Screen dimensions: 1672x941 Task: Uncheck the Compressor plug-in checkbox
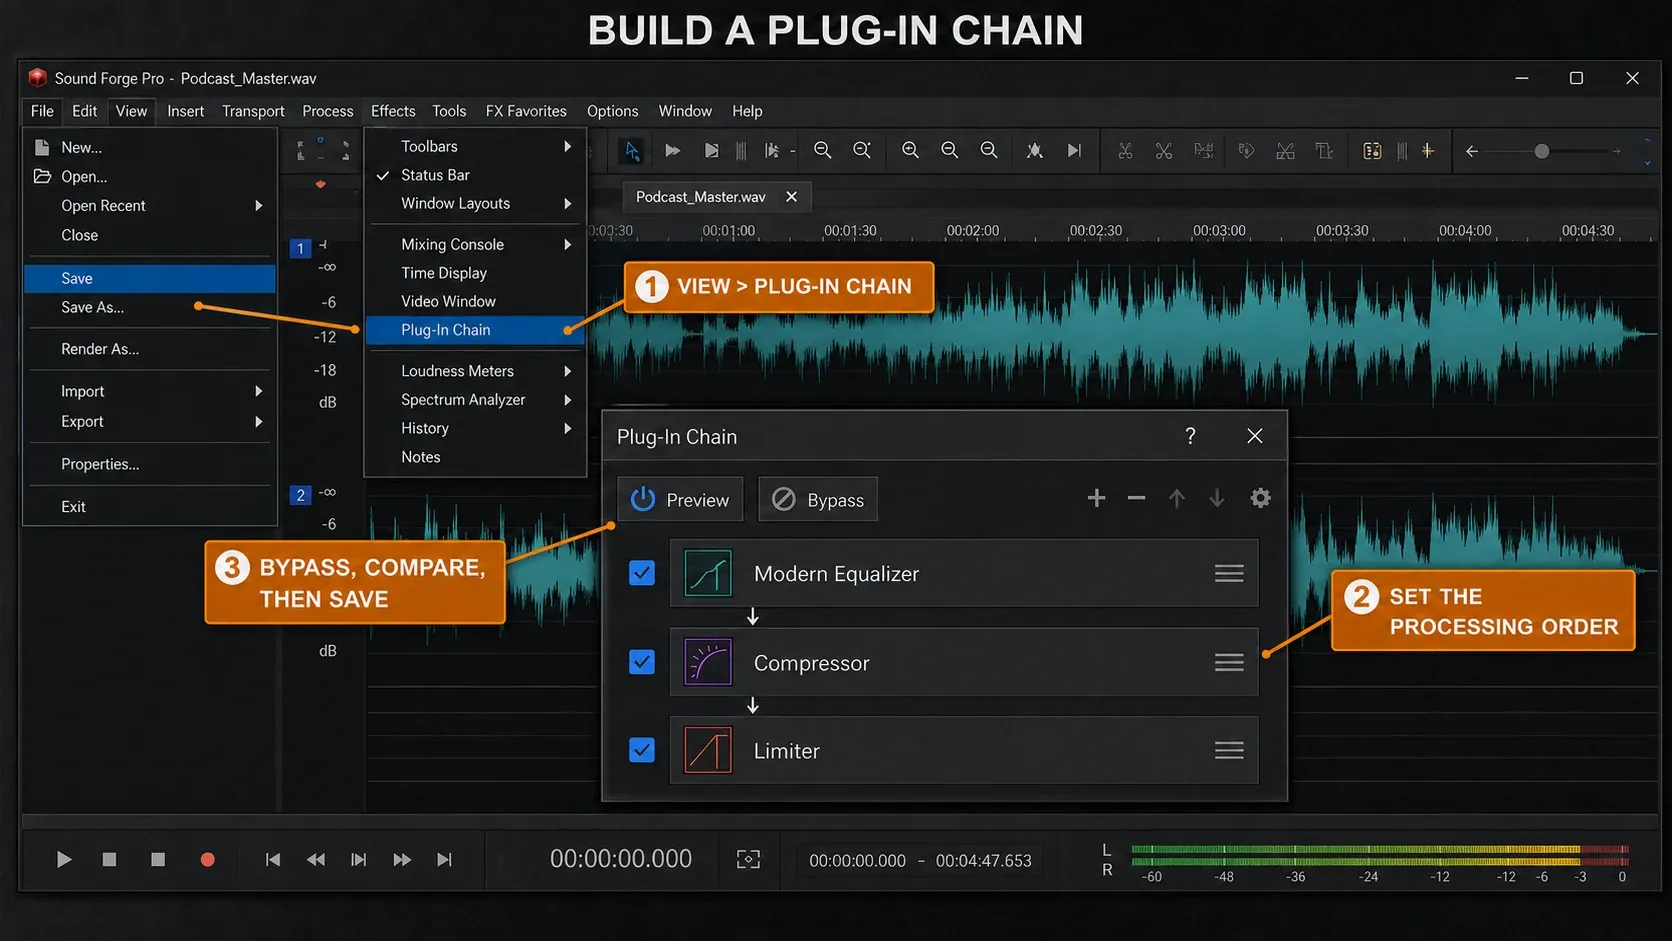point(642,662)
